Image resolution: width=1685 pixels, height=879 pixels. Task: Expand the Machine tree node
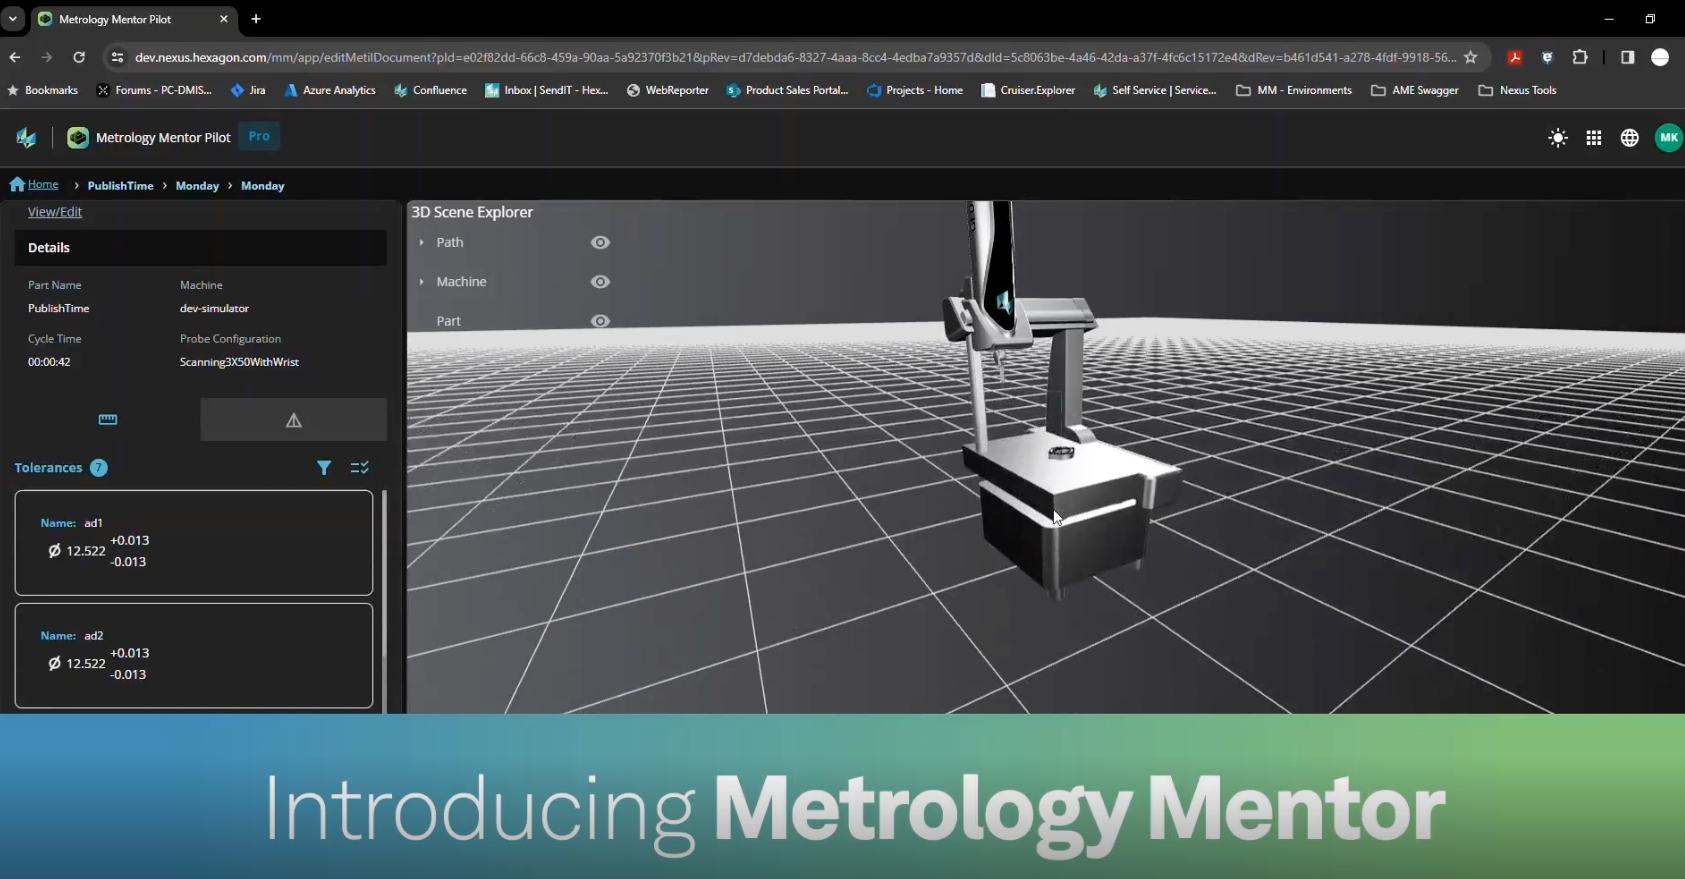(x=422, y=282)
